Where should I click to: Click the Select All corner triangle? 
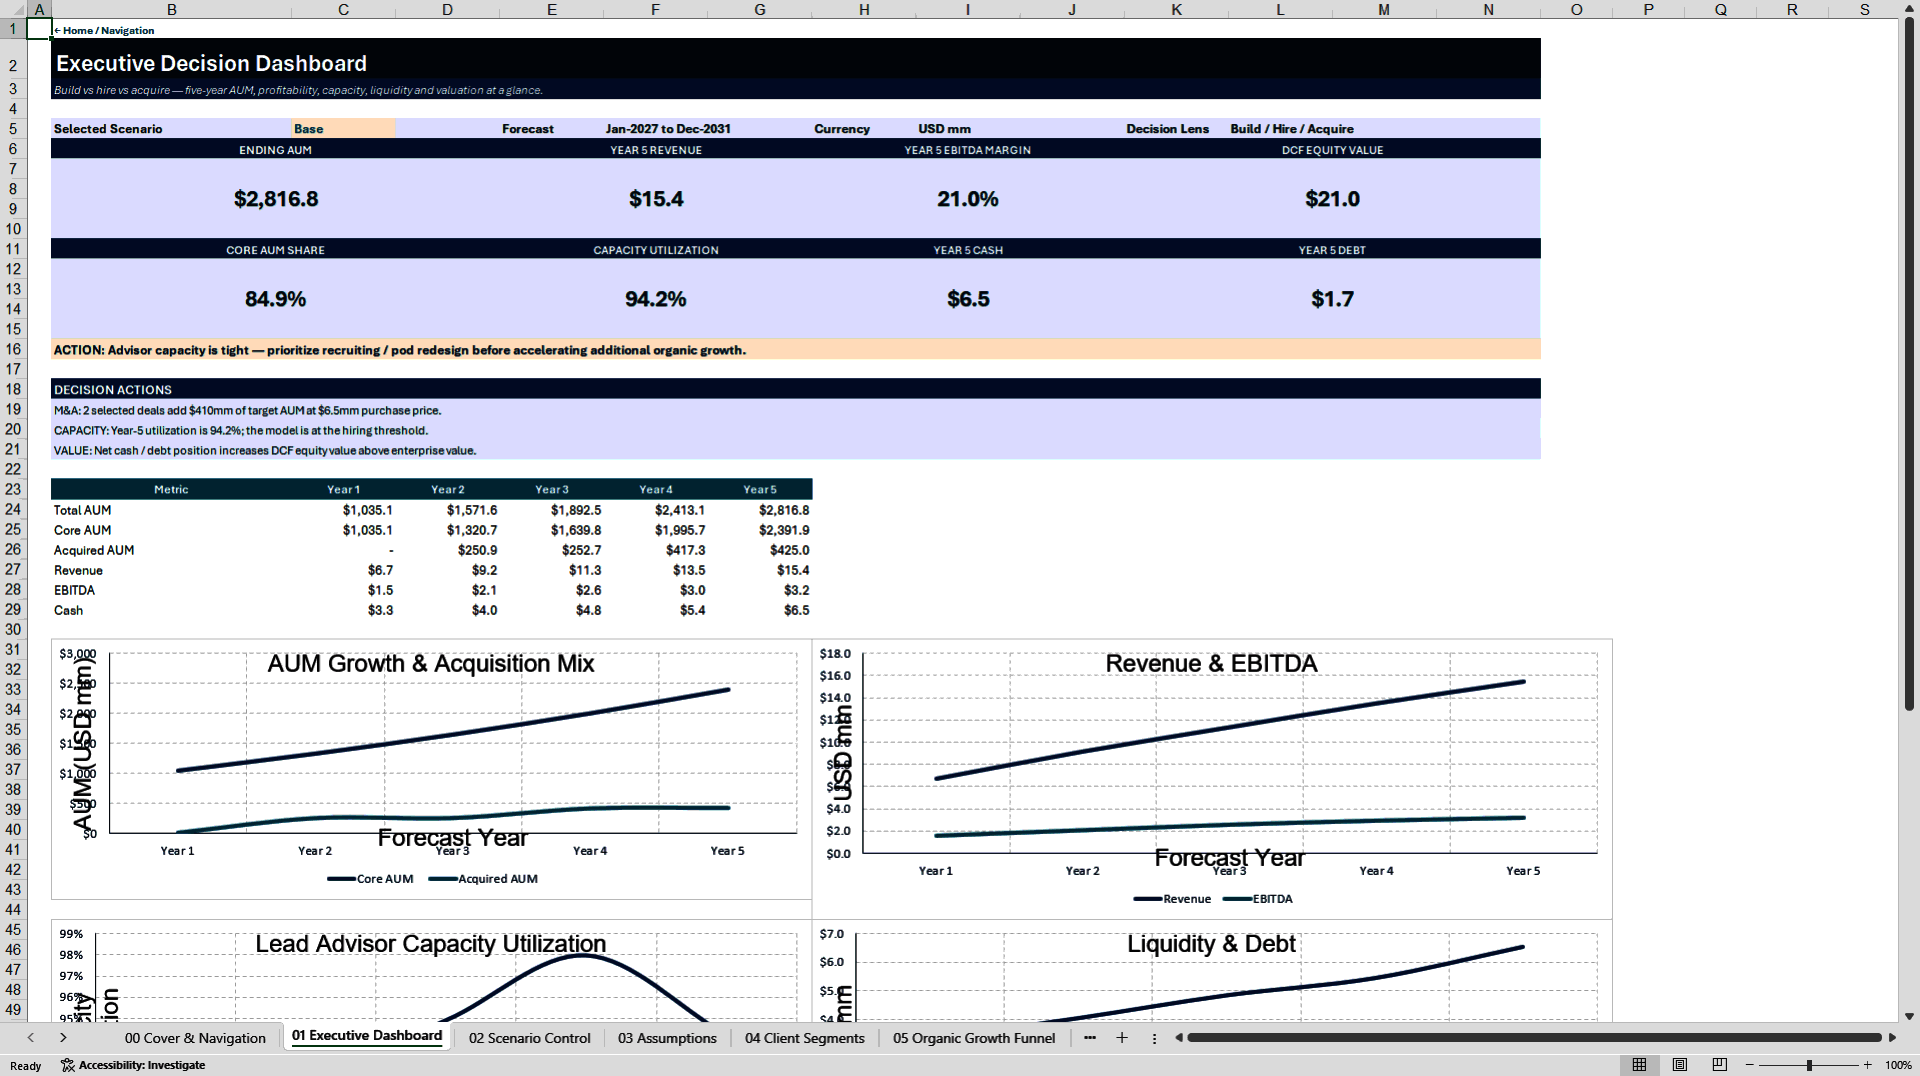[x=12, y=9]
